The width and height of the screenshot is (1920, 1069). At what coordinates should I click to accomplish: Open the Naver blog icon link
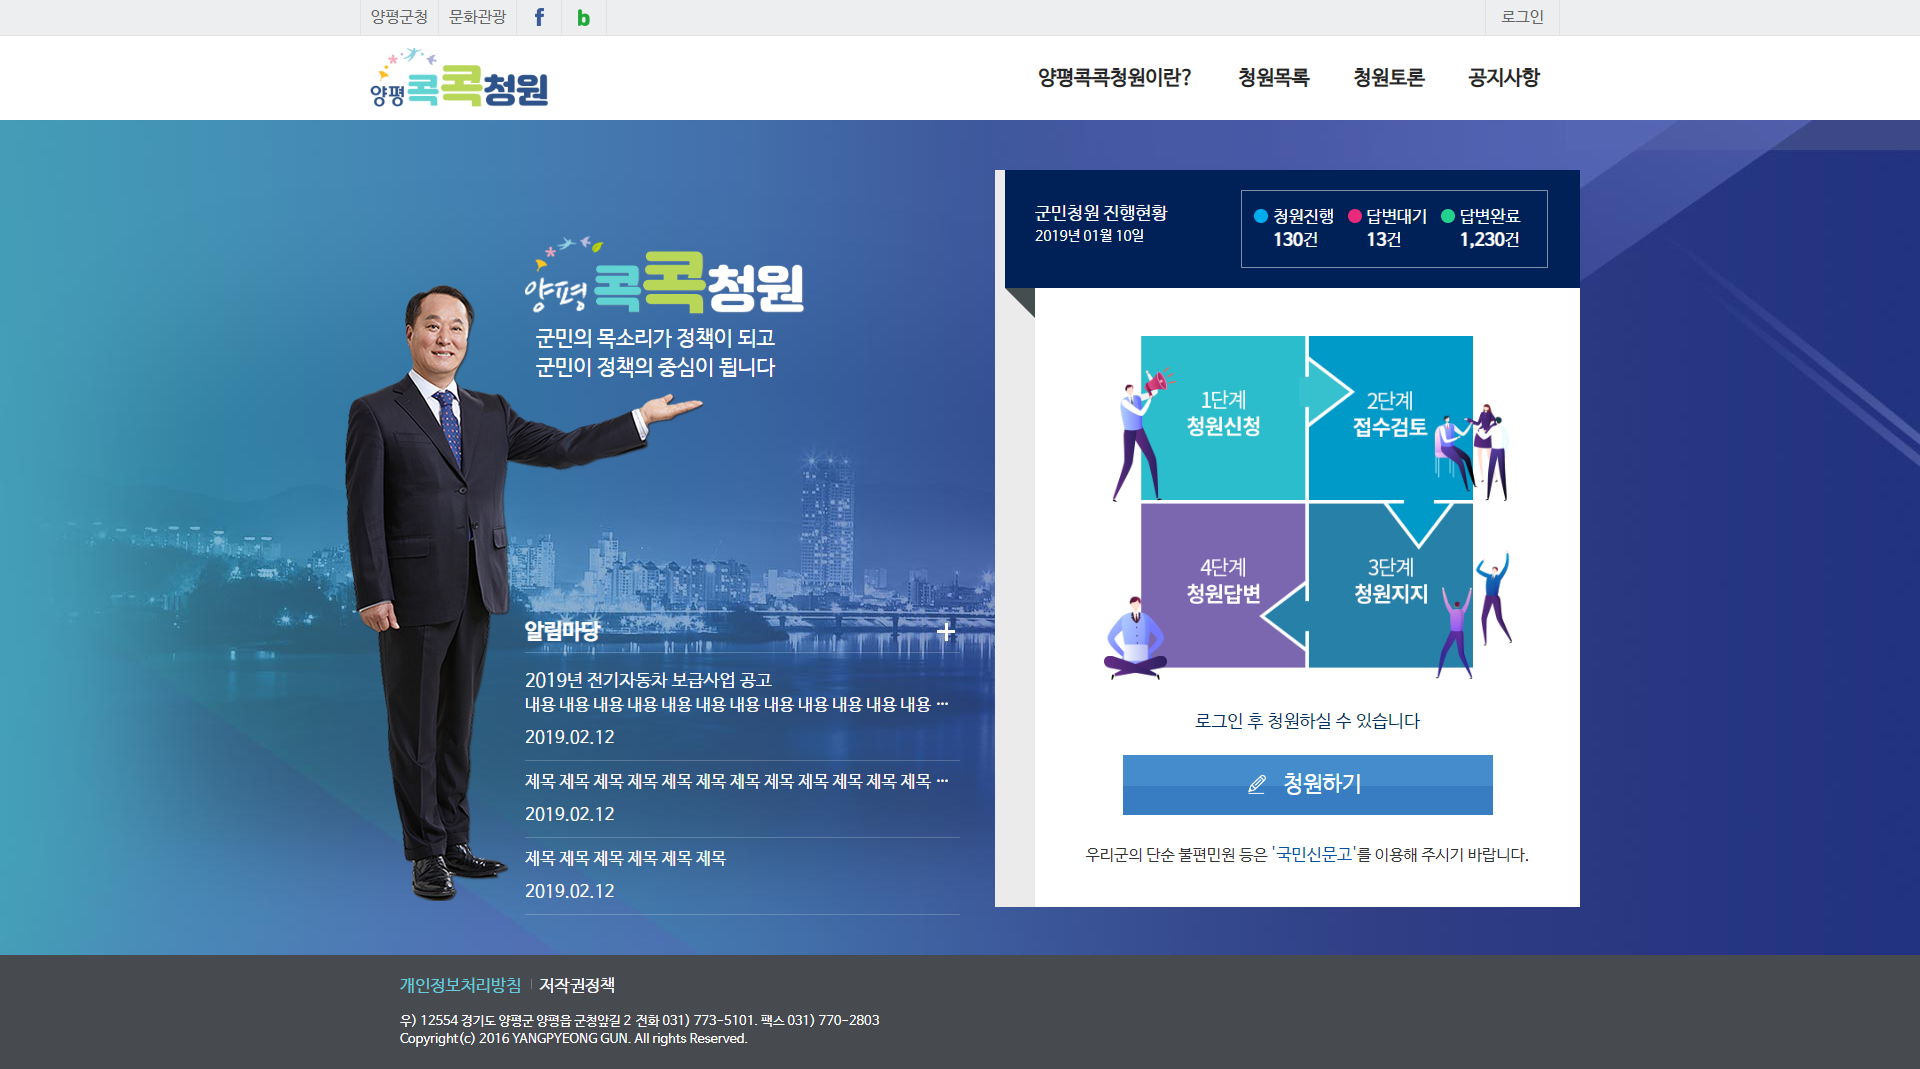tap(583, 17)
